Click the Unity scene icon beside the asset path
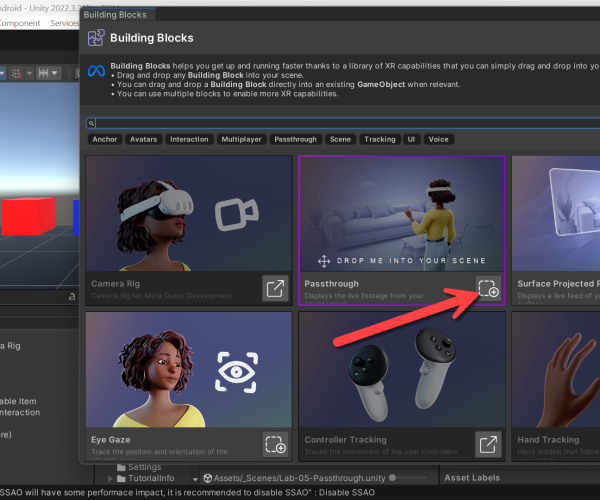The height and width of the screenshot is (500, 600). (208, 478)
